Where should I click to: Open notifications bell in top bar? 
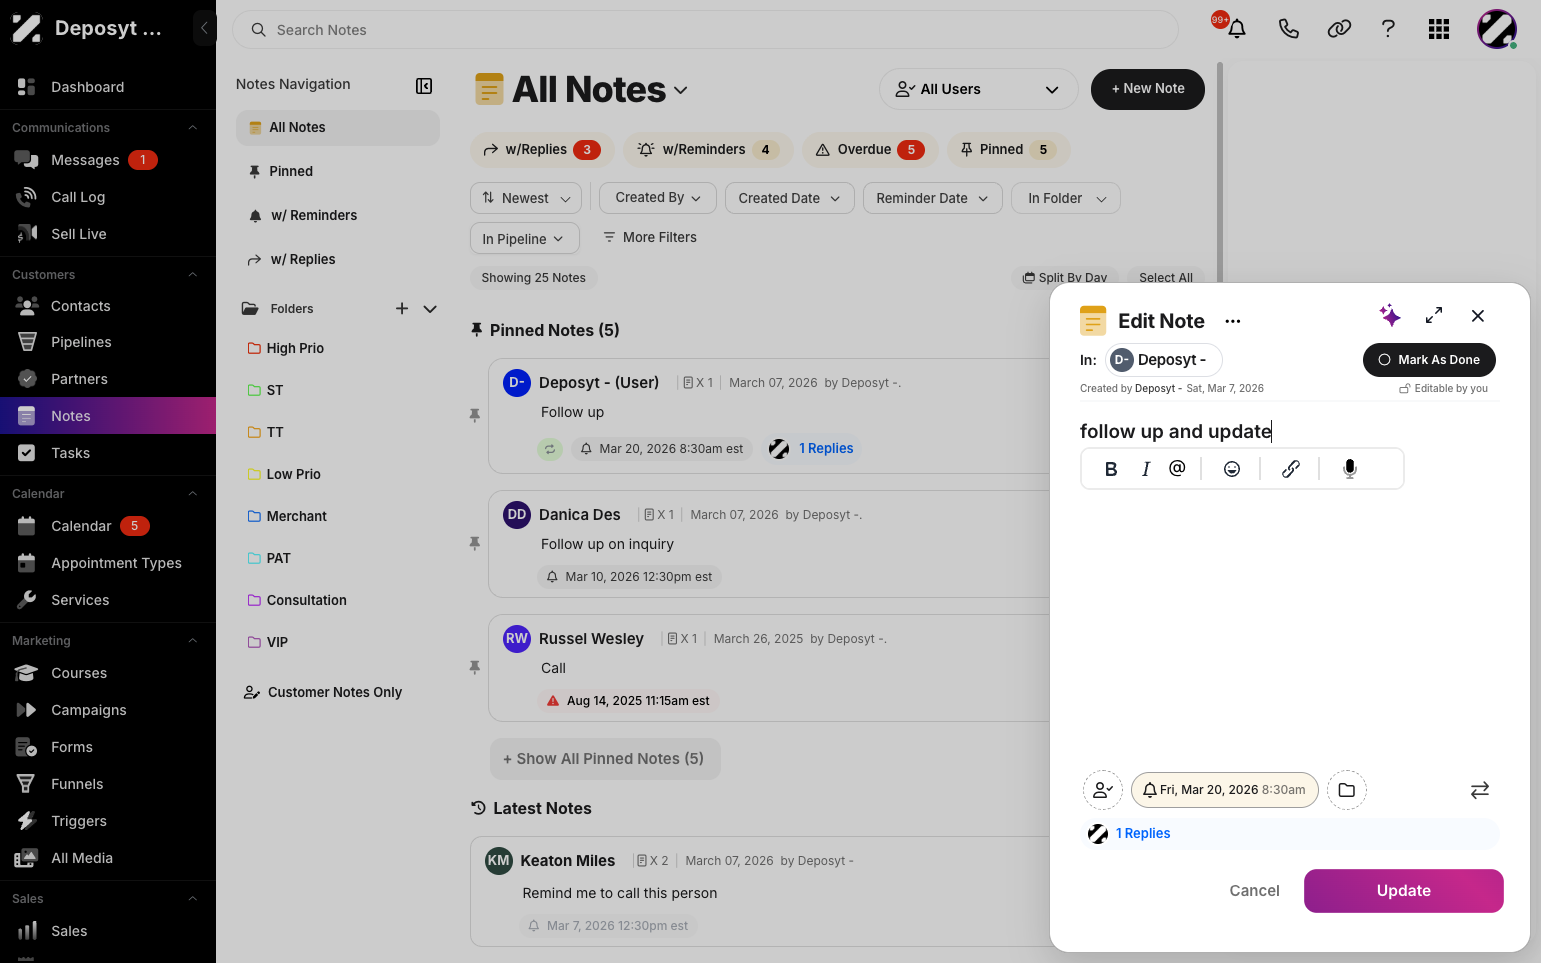tap(1237, 29)
